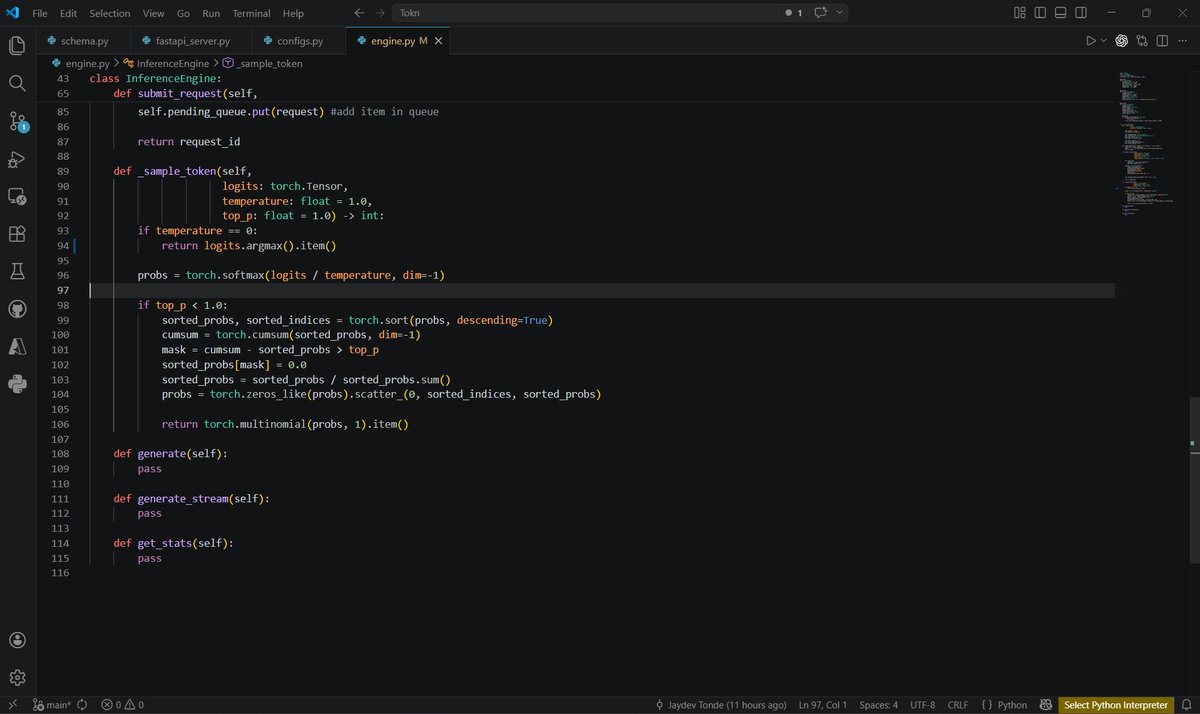Screen dimensions: 1200x714
Task: Open the Selection menu
Action: (110, 14)
